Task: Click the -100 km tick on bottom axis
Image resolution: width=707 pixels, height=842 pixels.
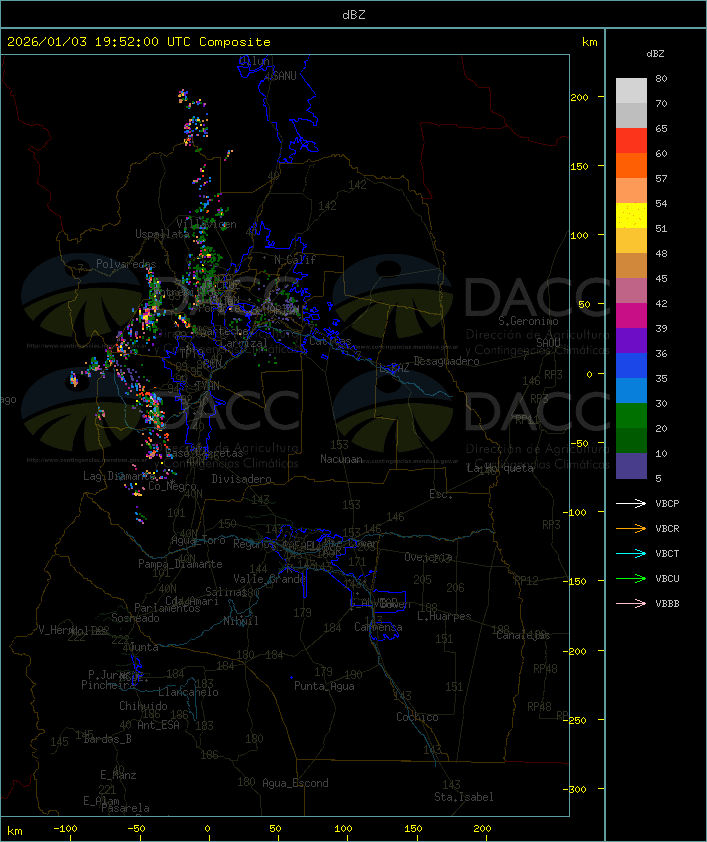Action: [65, 829]
